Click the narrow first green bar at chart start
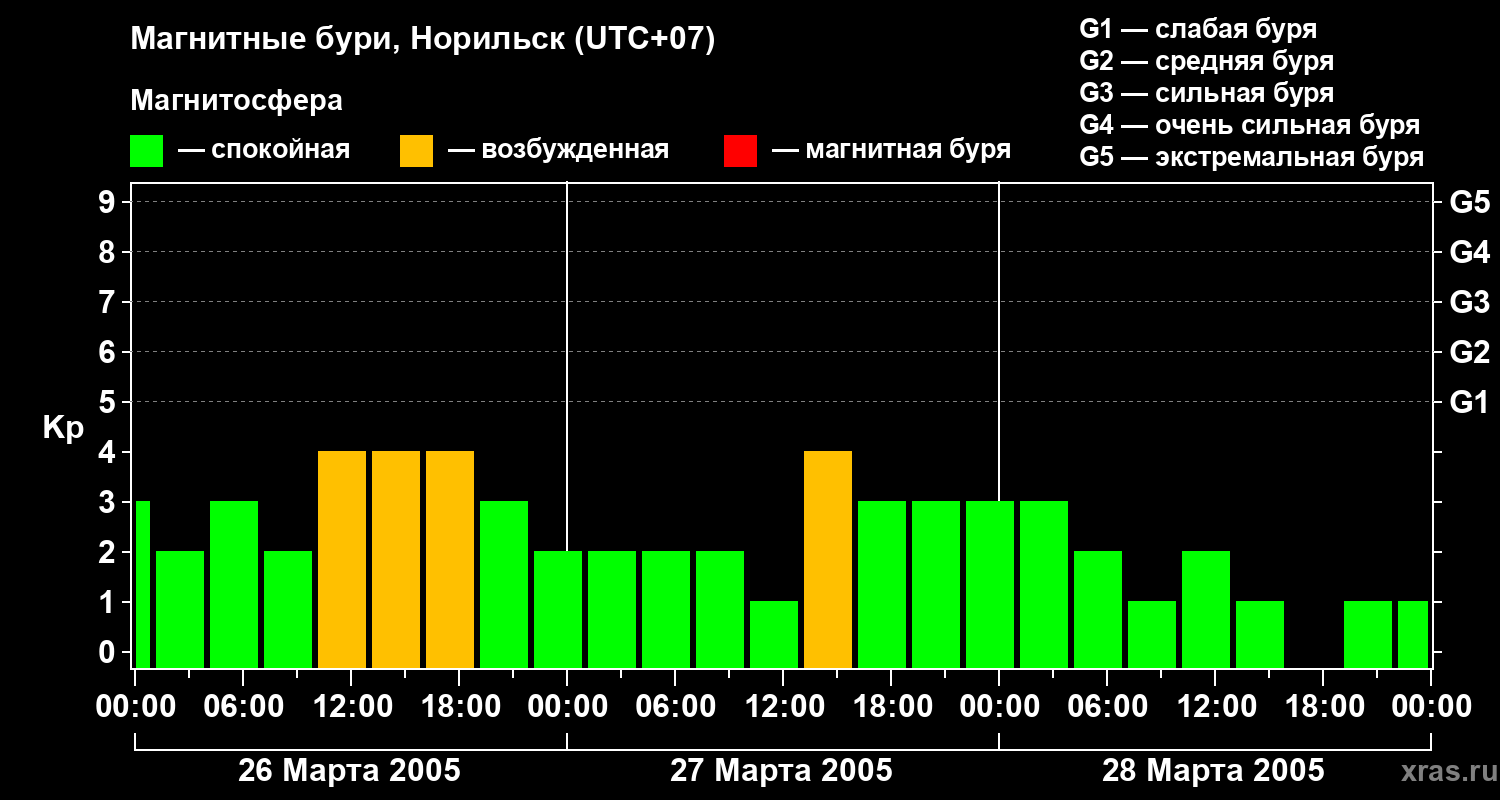Image resolution: width=1500 pixels, height=800 pixels. point(142,584)
